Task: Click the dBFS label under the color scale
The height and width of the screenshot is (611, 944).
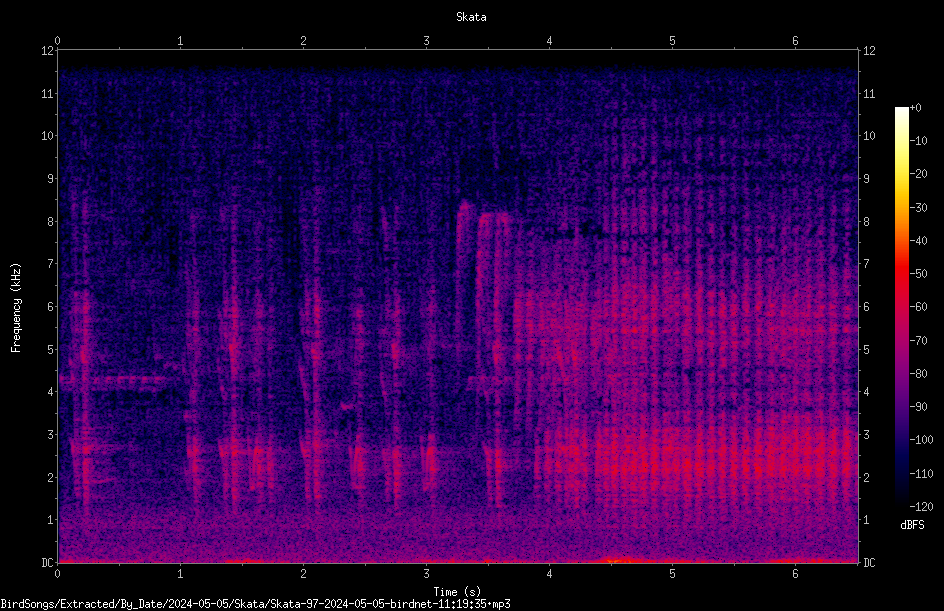Action: click(x=912, y=525)
